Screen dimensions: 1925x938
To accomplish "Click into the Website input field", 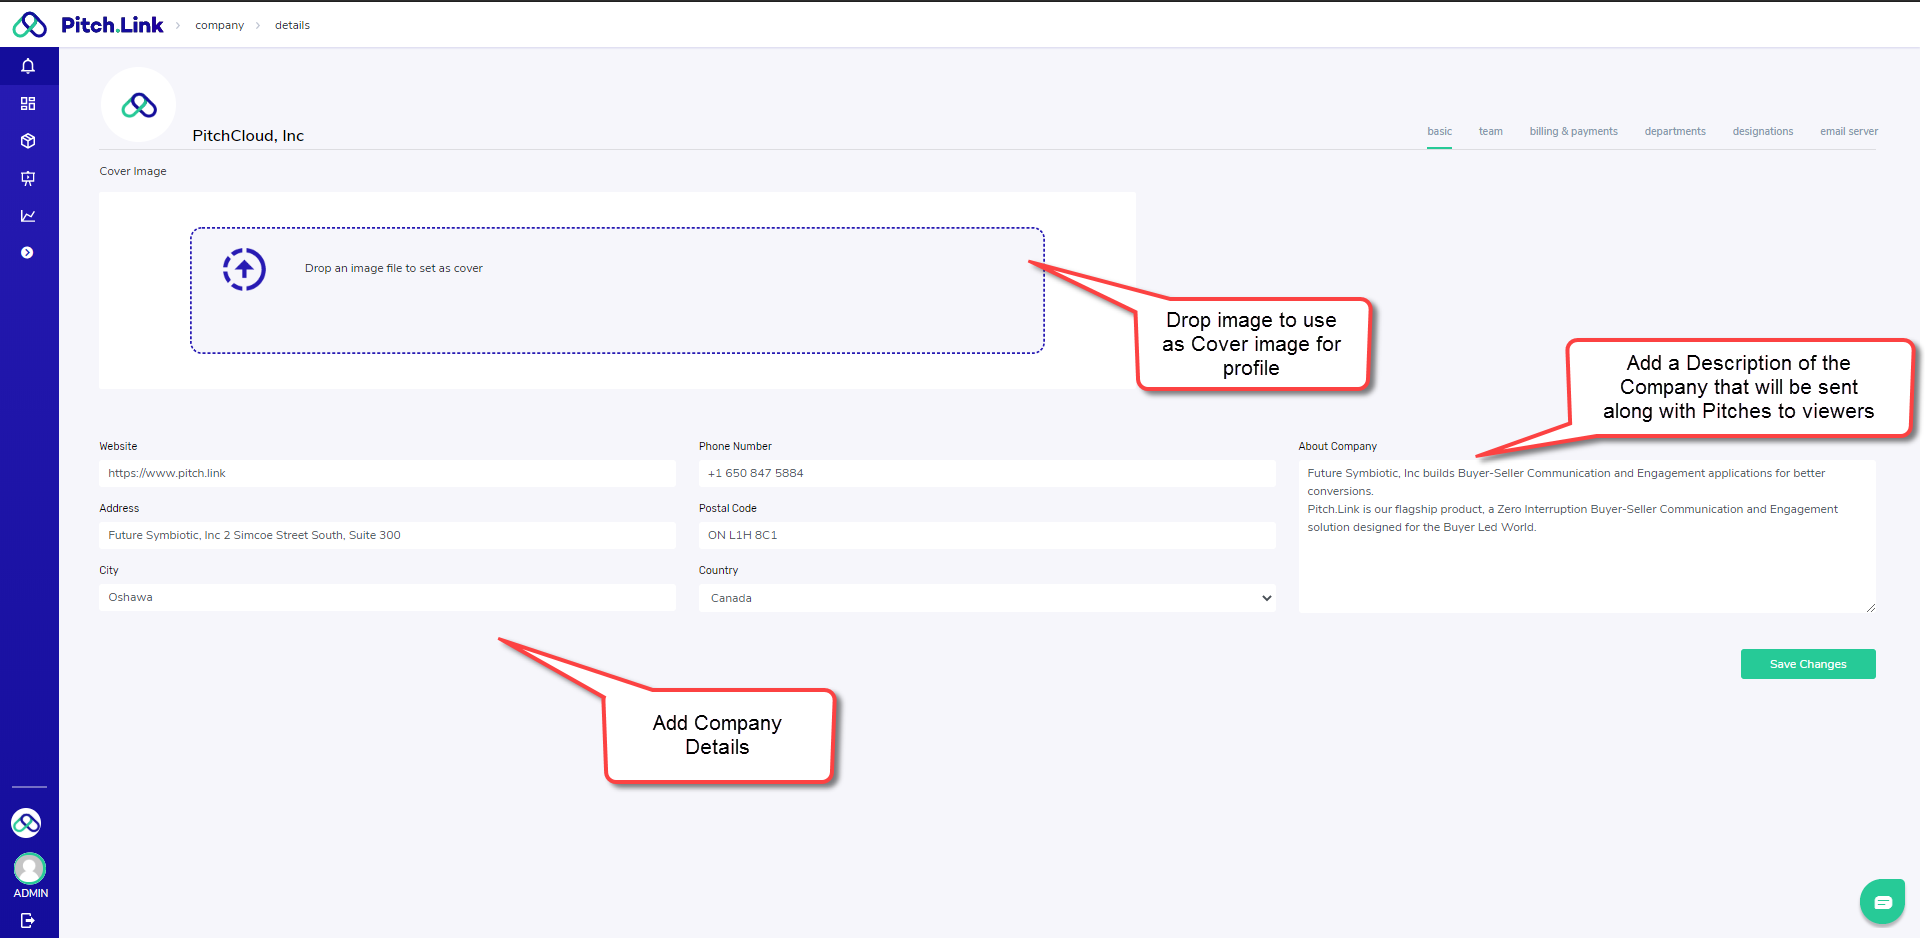I will click(387, 474).
